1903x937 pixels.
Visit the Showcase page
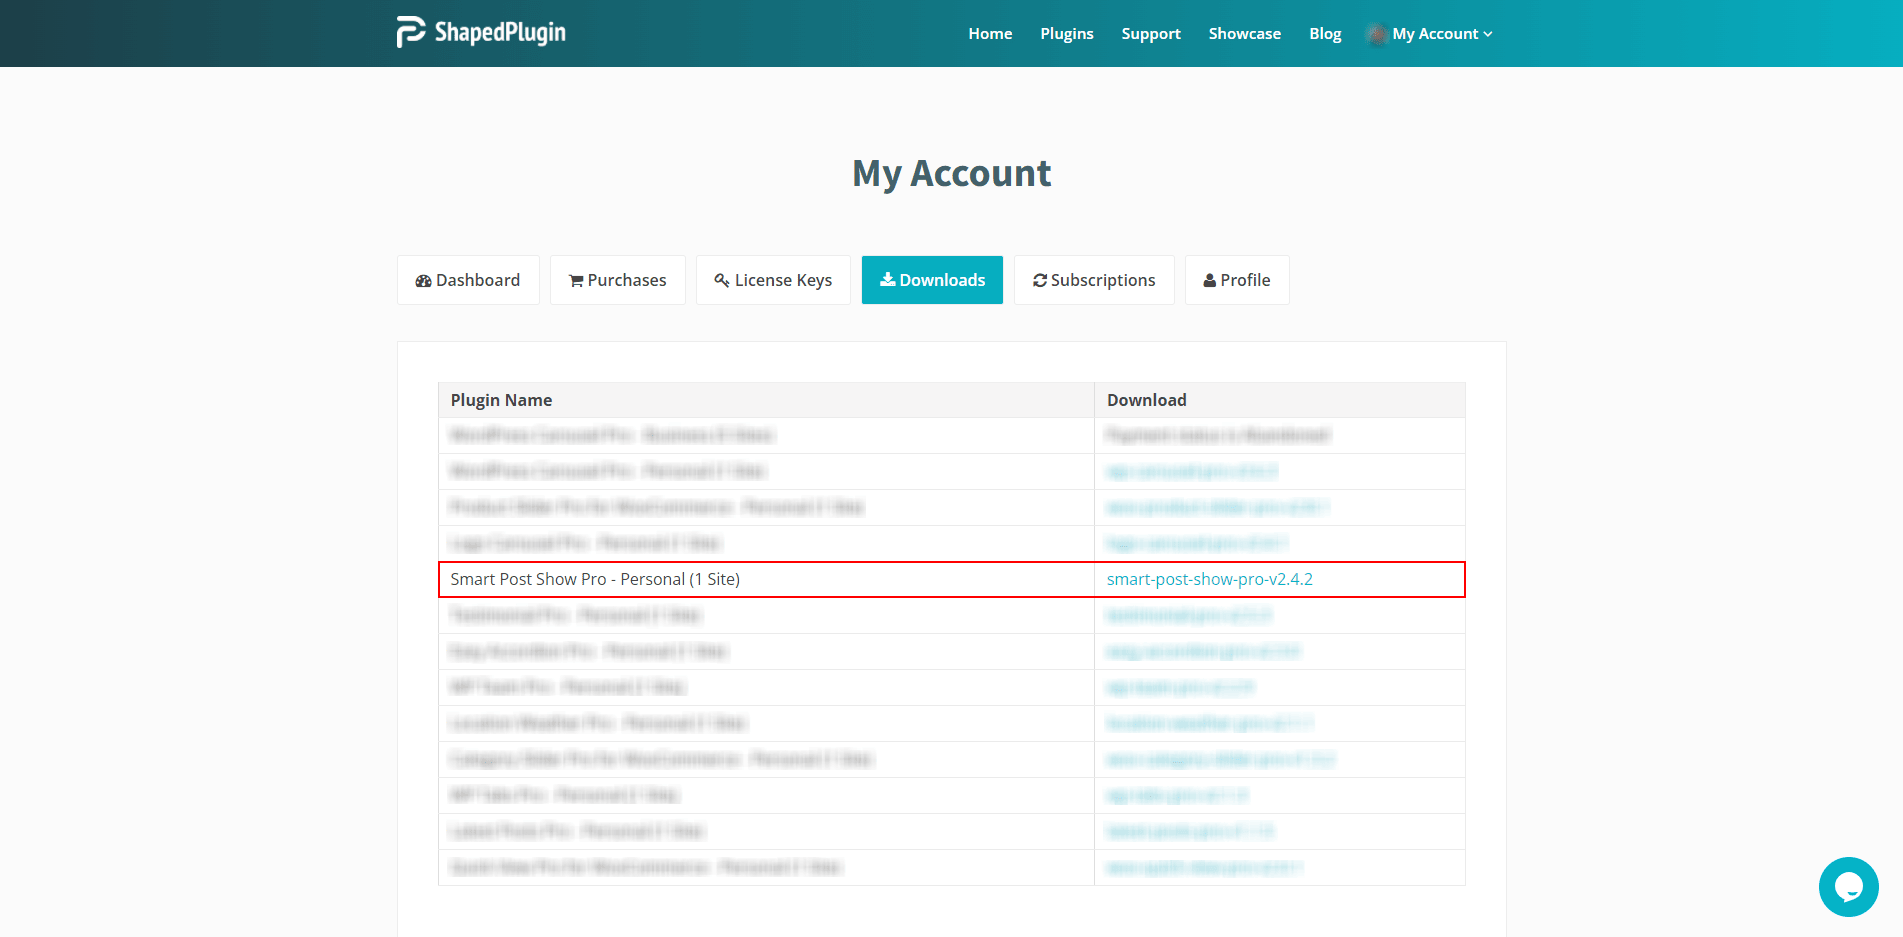pos(1244,34)
